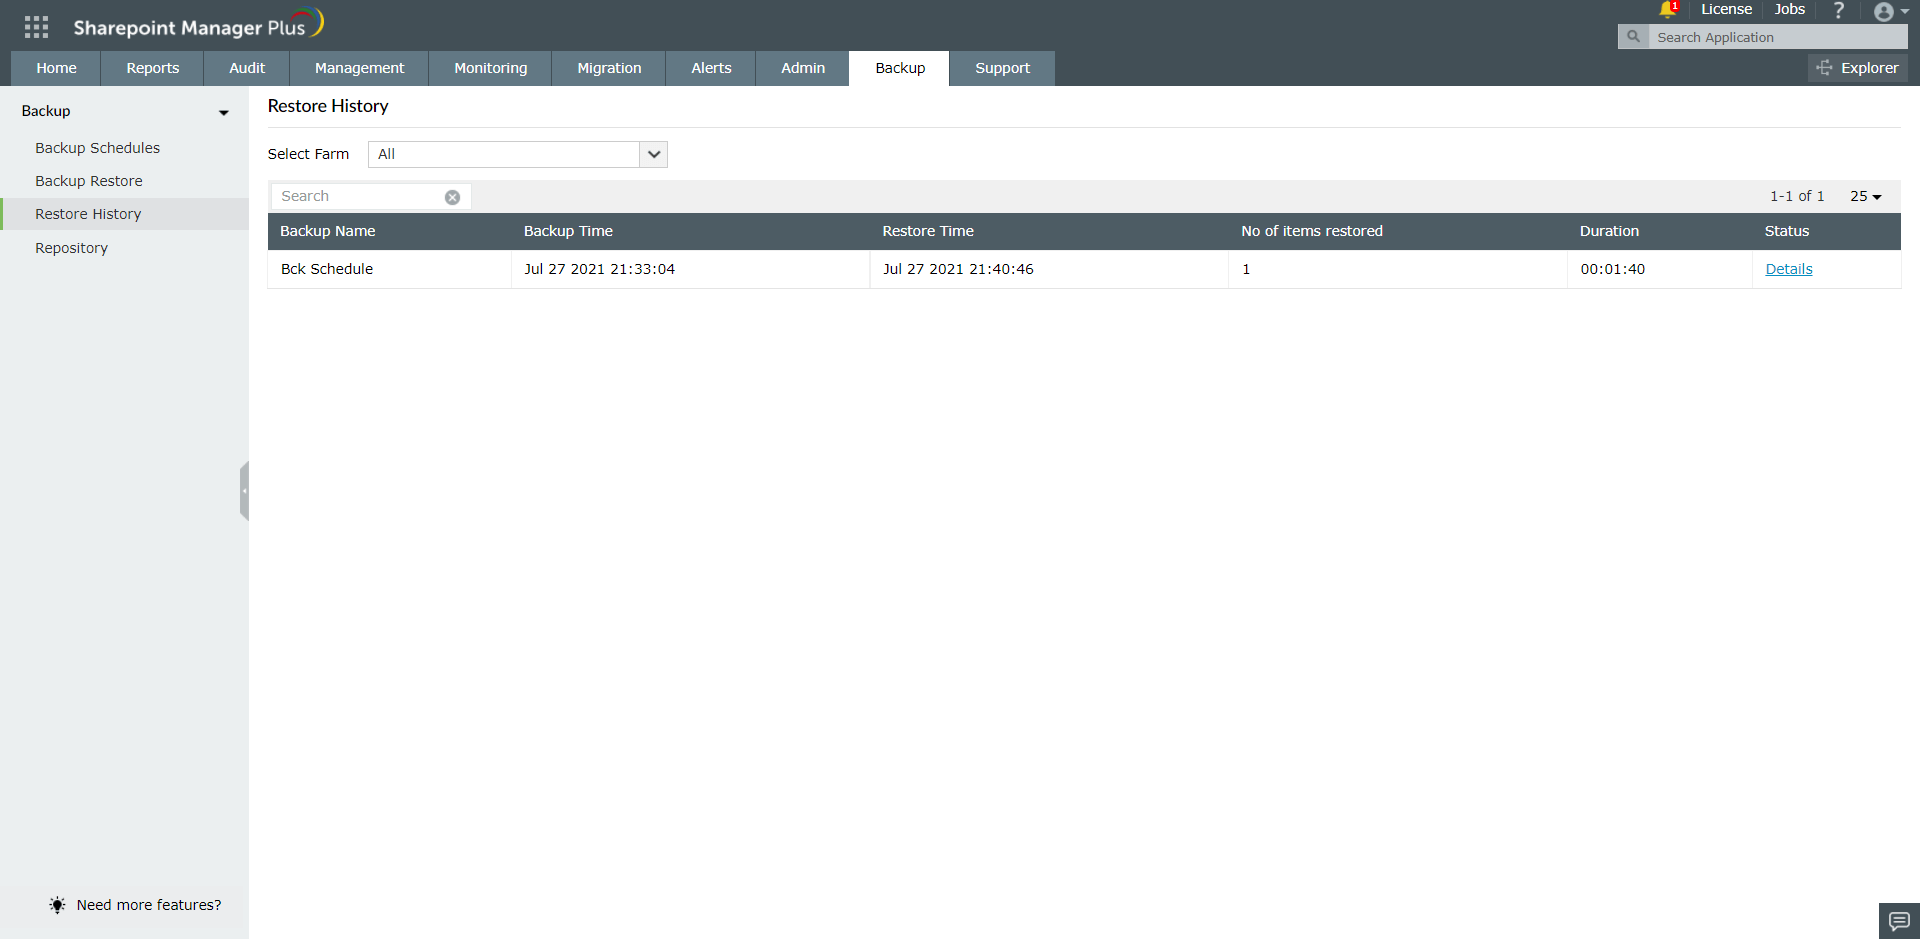Click the Need more features lightbulb
This screenshot has height=939, width=1920.
coord(57,905)
